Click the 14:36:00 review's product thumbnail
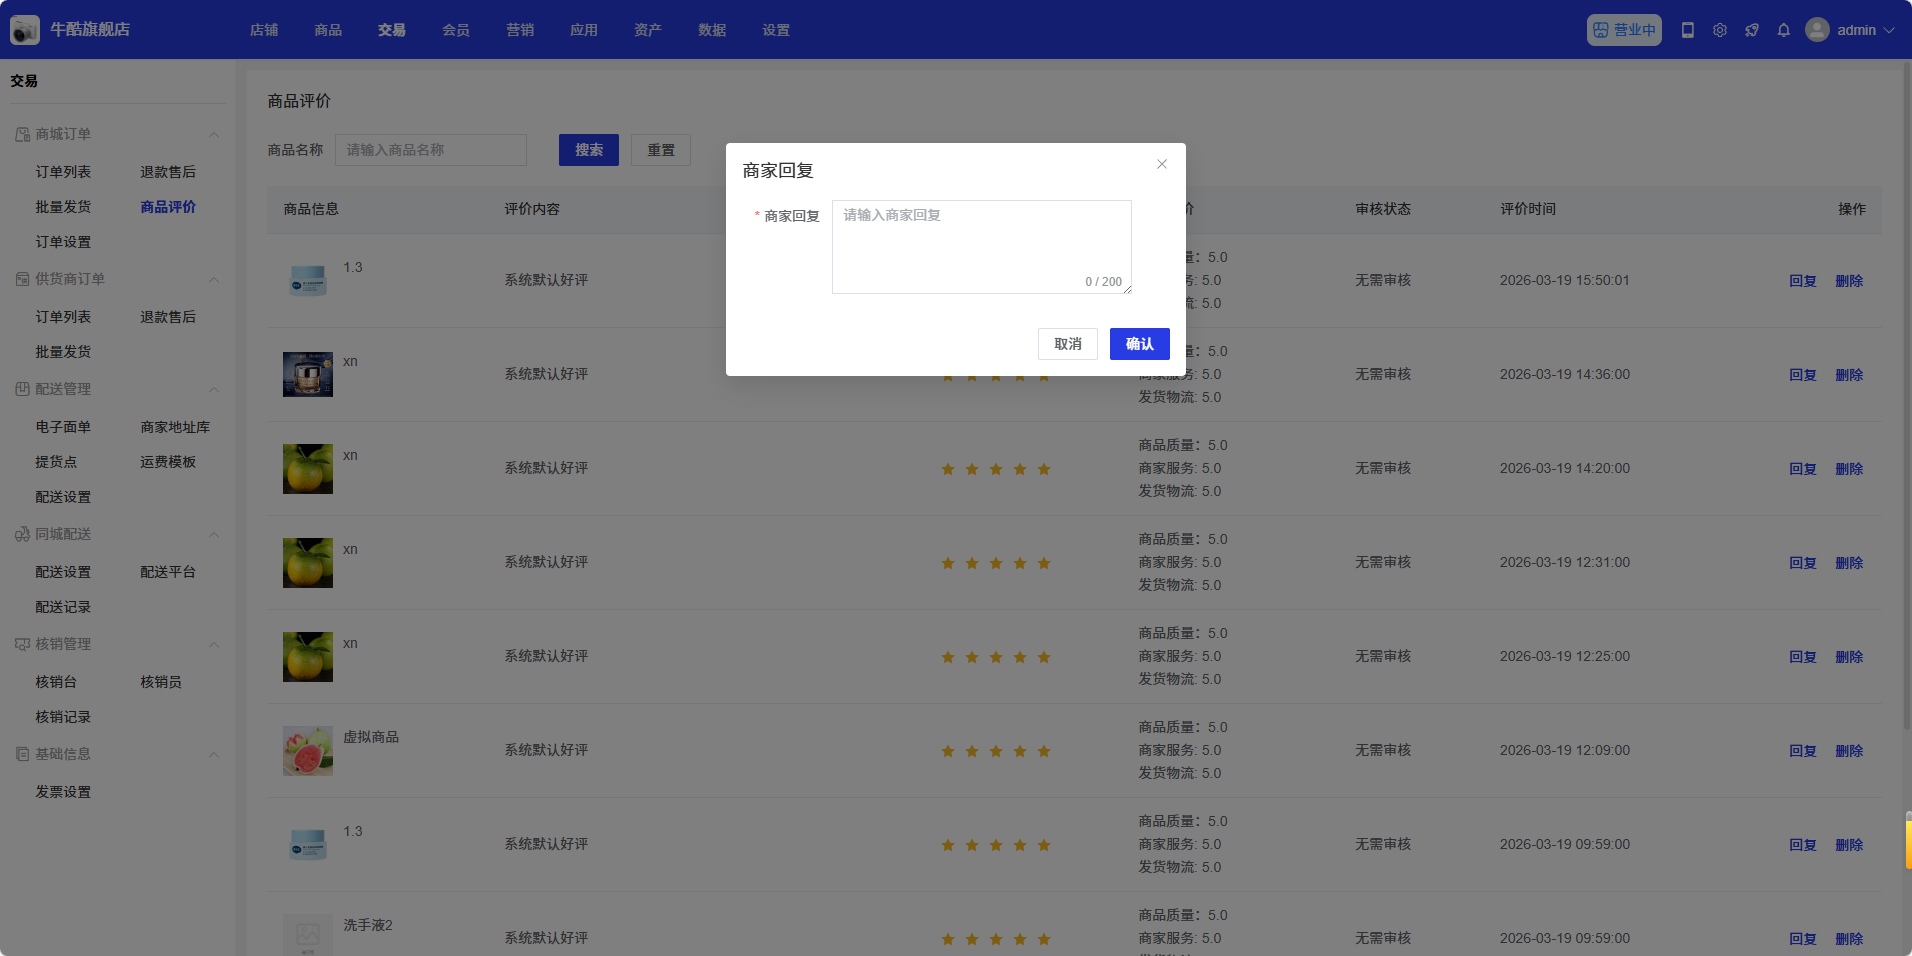This screenshot has height=956, width=1912. coord(308,375)
